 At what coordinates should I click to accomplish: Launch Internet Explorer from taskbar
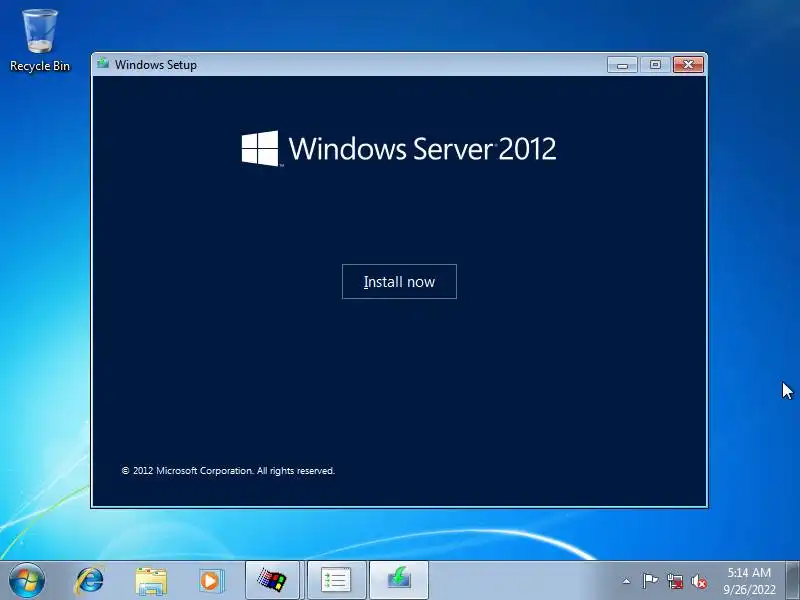(89, 581)
